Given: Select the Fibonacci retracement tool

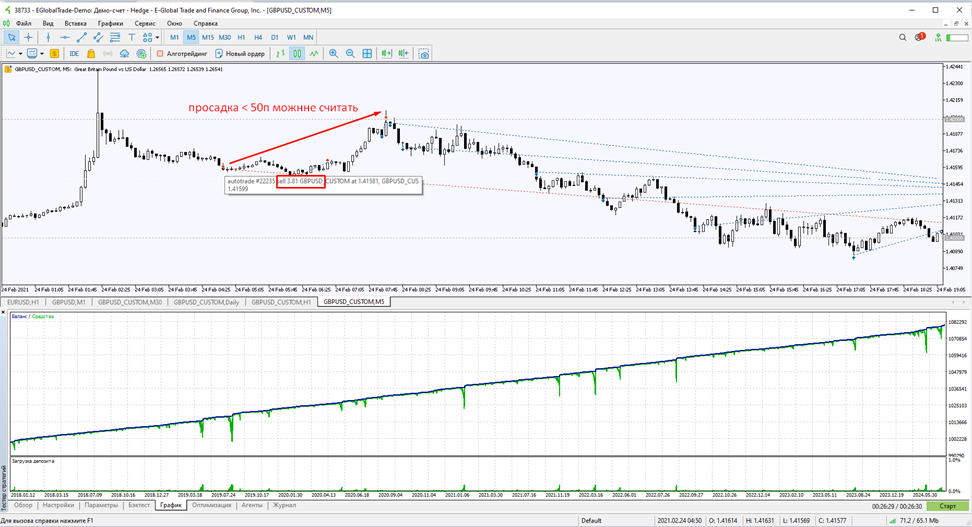Looking at the screenshot, I should pyautogui.click(x=115, y=37).
